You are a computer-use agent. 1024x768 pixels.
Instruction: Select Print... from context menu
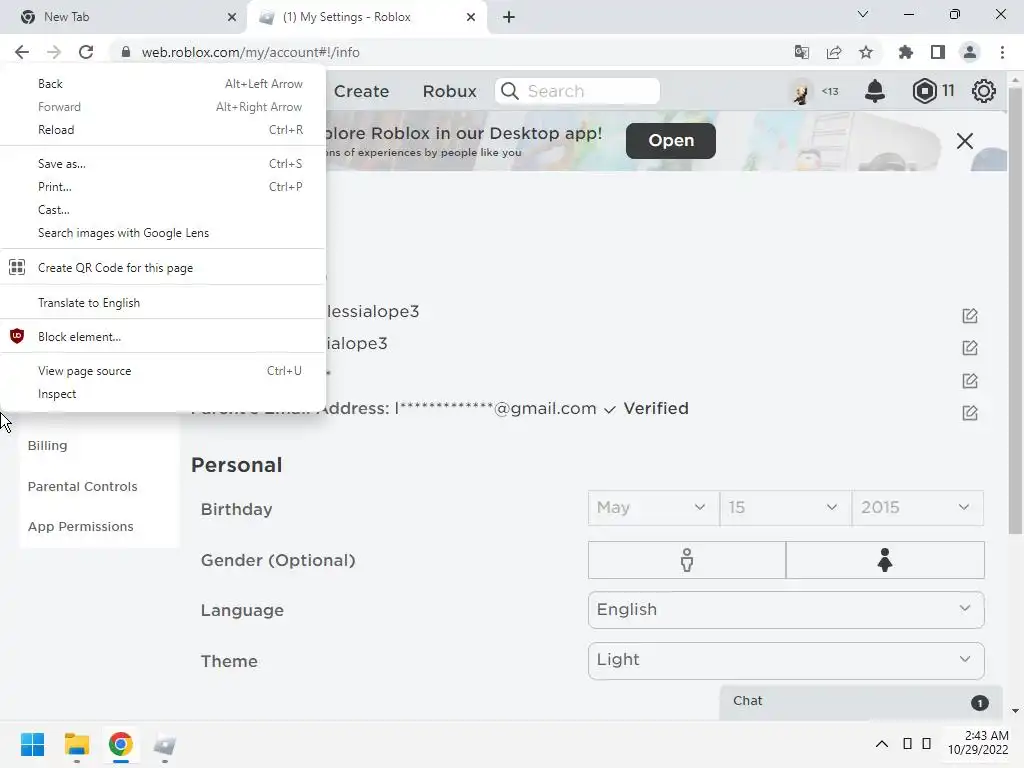[163, 187]
